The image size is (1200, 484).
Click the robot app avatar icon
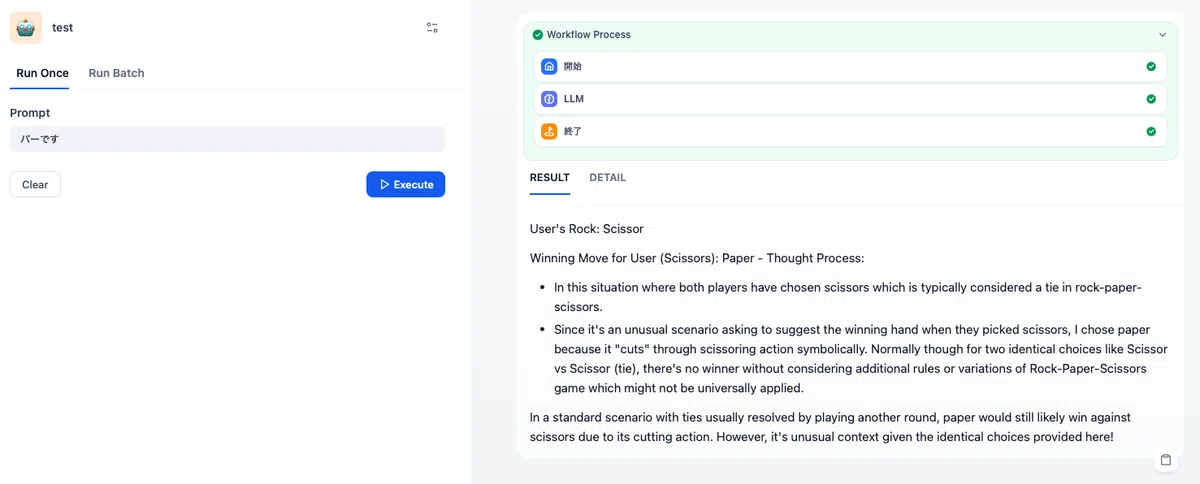[26, 27]
